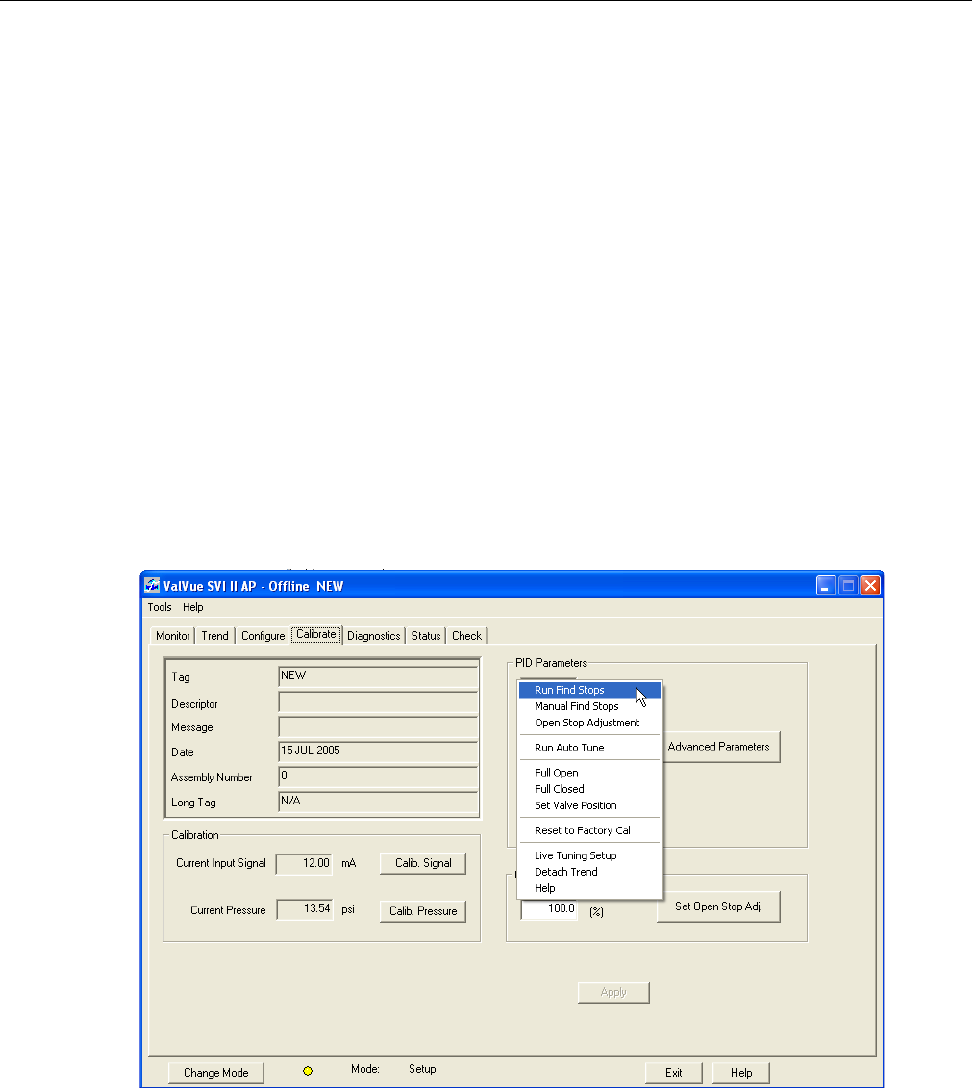The width and height of the screenshot is (972, 1088).
Task: Click the yellow mode status indicator
Action: click(x=308, y=1071)
